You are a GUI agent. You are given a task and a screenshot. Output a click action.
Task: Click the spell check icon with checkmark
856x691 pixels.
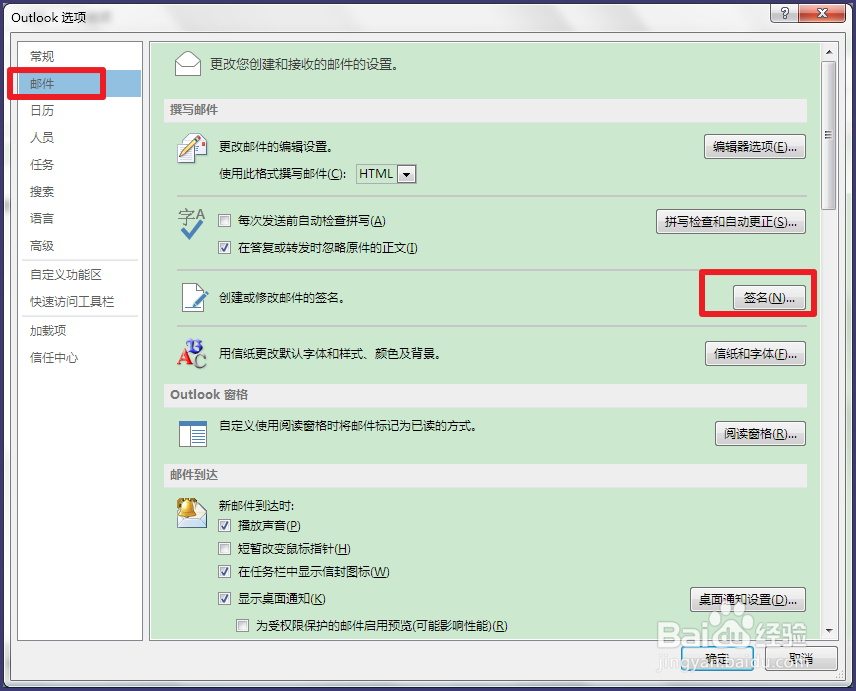(x=192, y=224)
